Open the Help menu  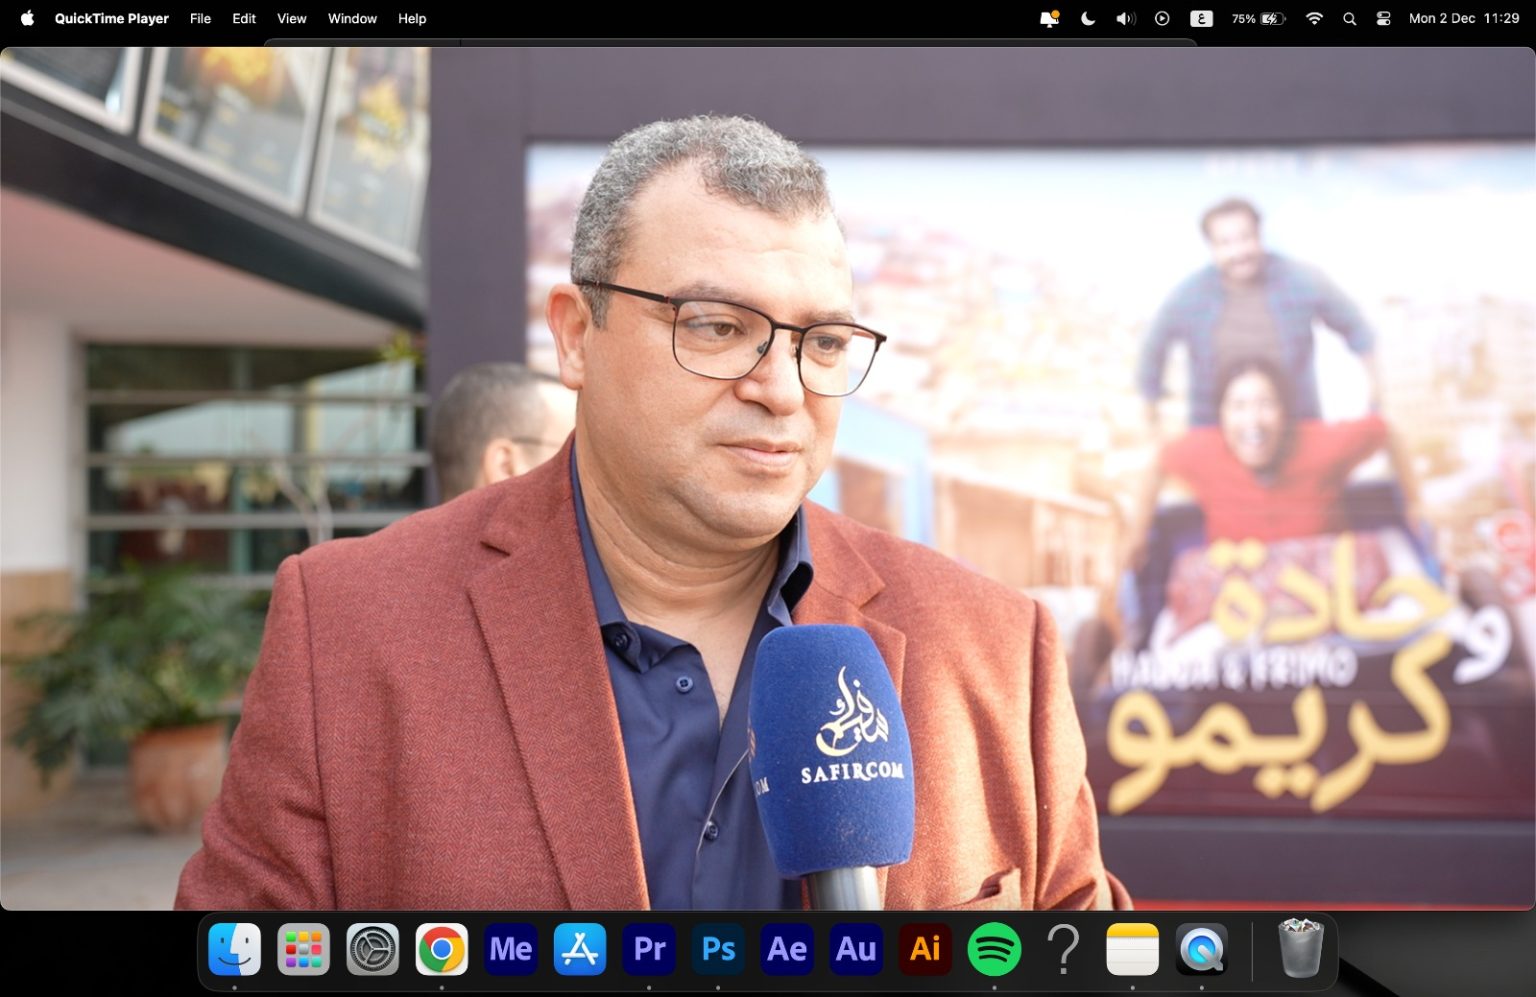412,18
